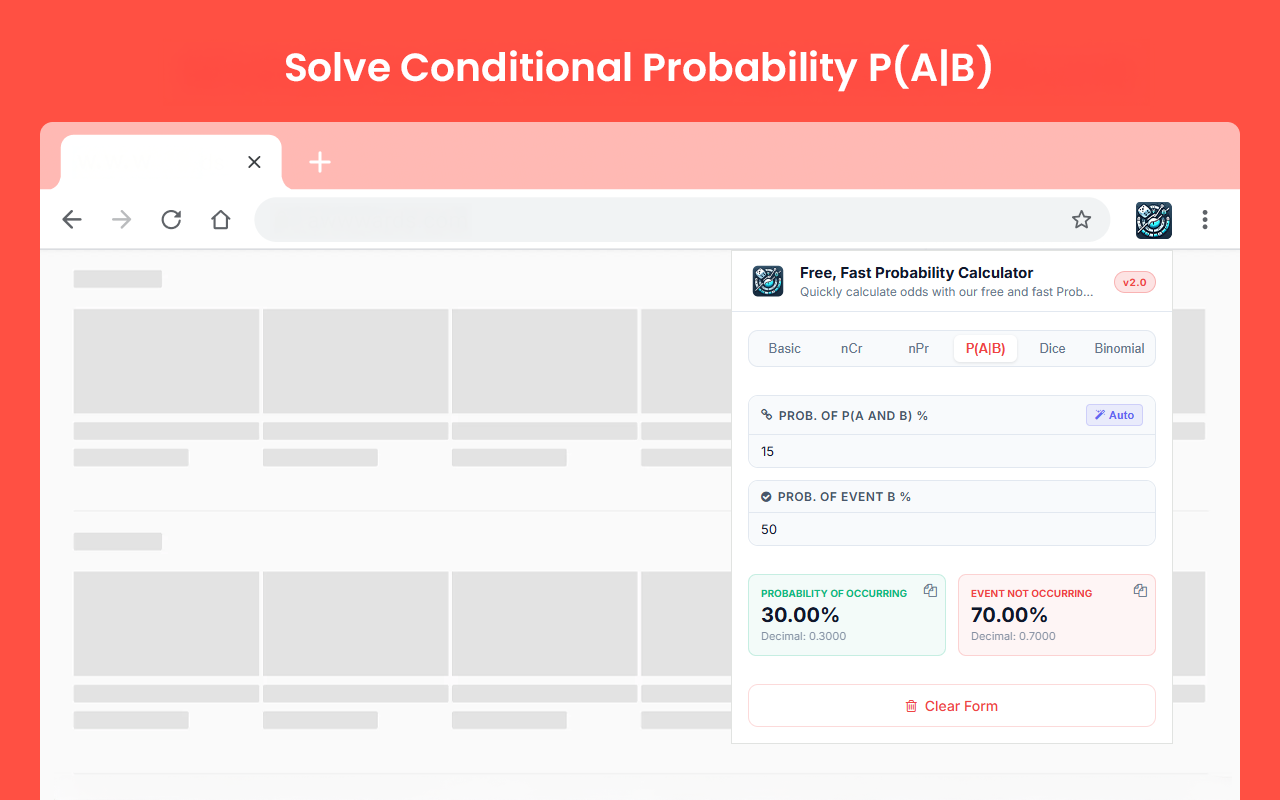The image size is (1280, 800).
Task: Navigate back with the left arrow
Action: [x=72, y=220]
